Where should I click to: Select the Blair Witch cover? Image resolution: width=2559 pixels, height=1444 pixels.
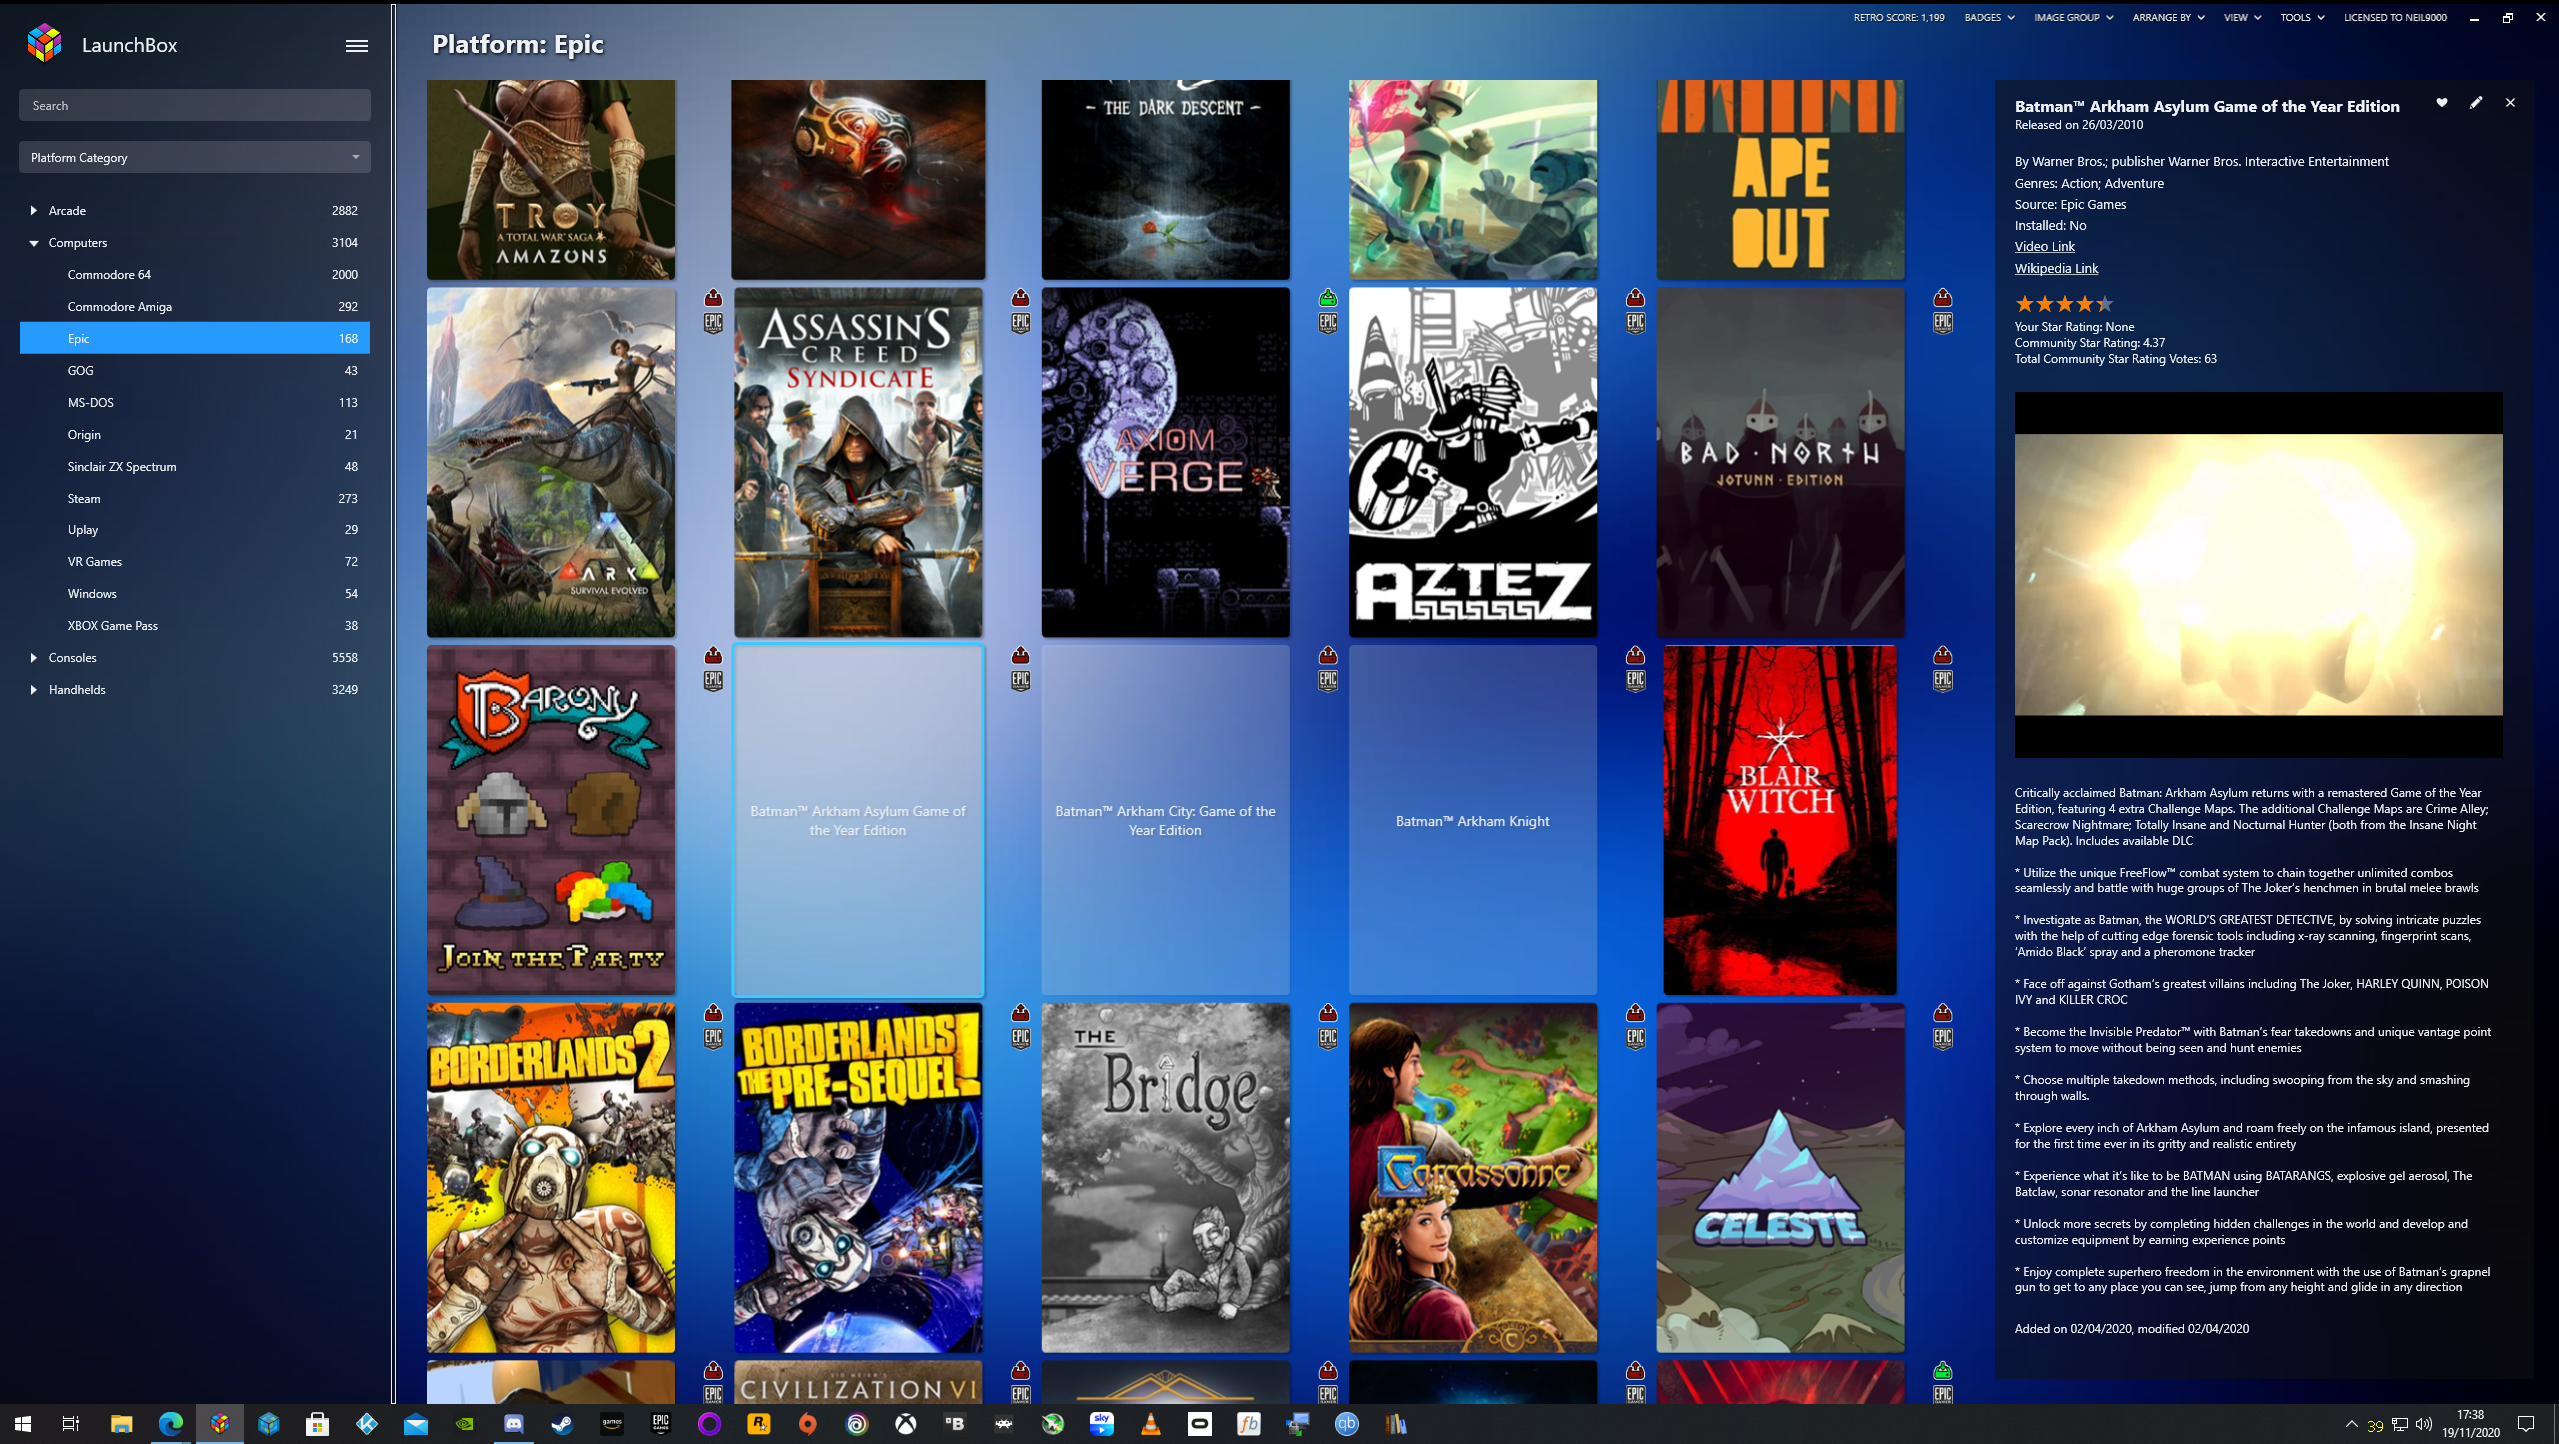[x=1780, y=820]
